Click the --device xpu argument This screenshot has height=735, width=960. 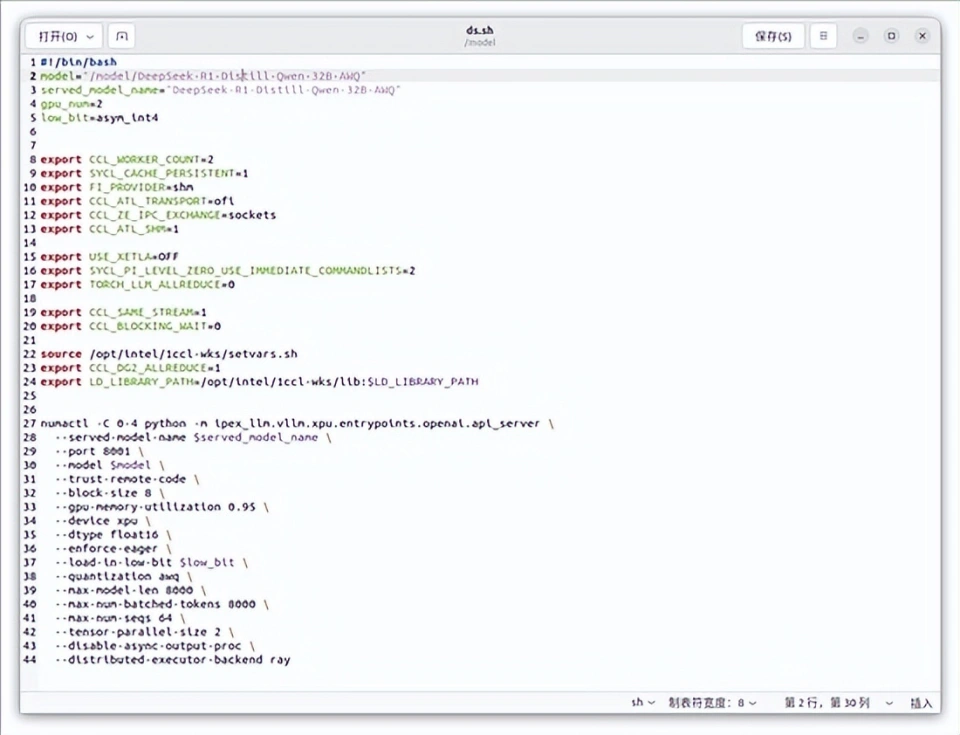pyautogui.click(x=103, y=521)
